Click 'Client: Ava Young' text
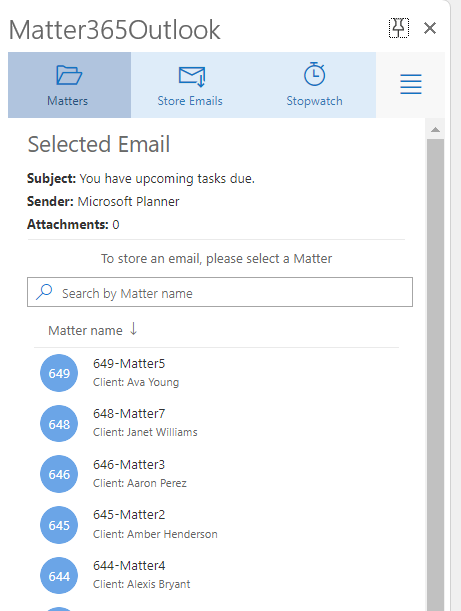The width and height of the screenshot is (461, 611). 136,382
